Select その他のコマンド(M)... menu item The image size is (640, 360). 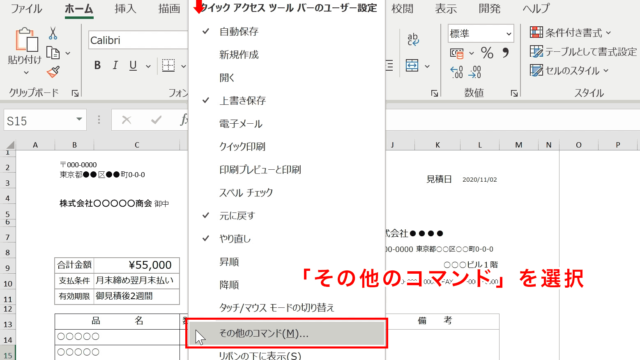(287, 333)
